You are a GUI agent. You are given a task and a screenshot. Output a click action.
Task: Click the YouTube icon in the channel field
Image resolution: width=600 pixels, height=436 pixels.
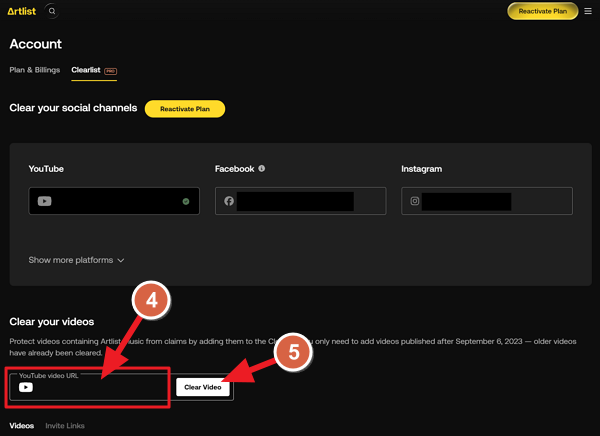coord(44,201)
